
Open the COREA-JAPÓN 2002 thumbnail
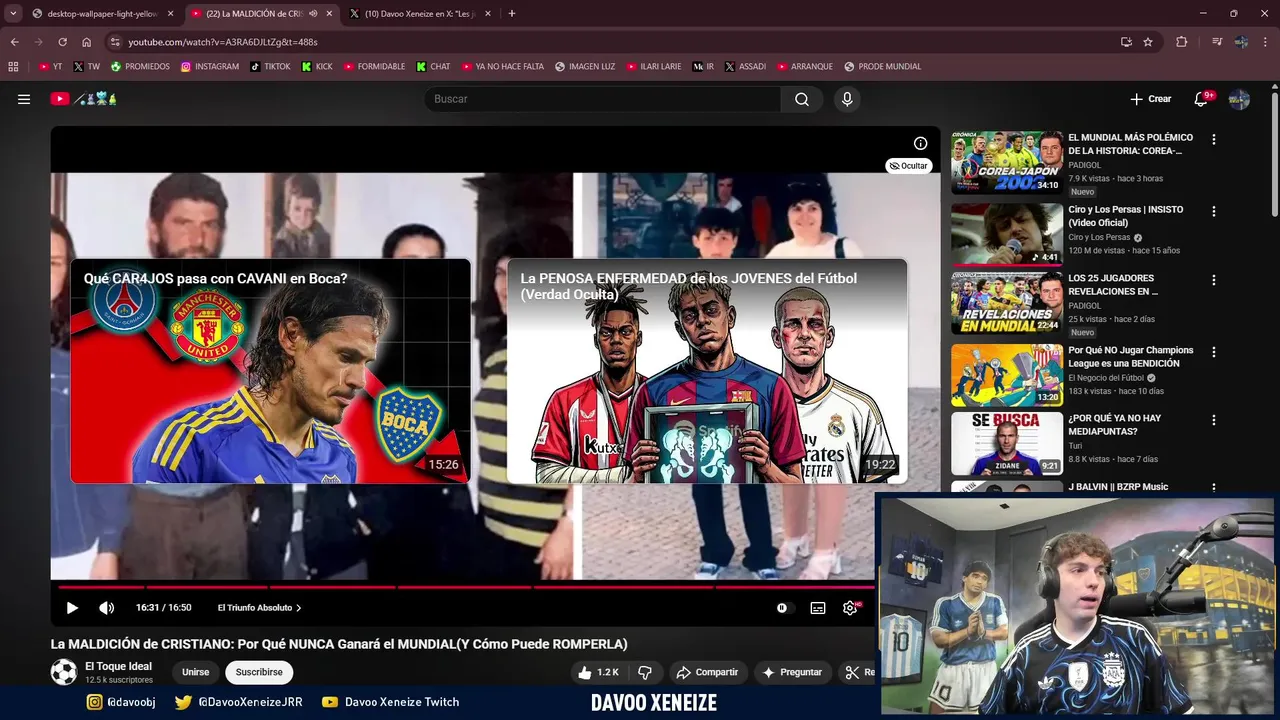(x=1007, y=162)
